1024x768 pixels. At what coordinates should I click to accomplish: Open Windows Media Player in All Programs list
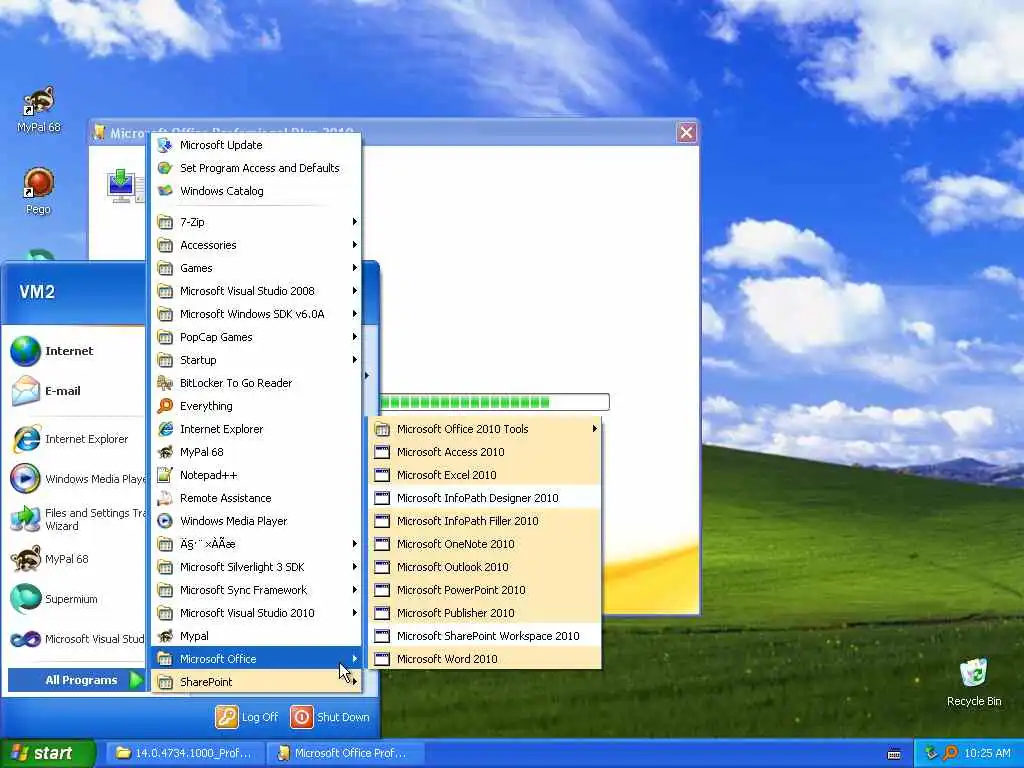coord(257,521)
